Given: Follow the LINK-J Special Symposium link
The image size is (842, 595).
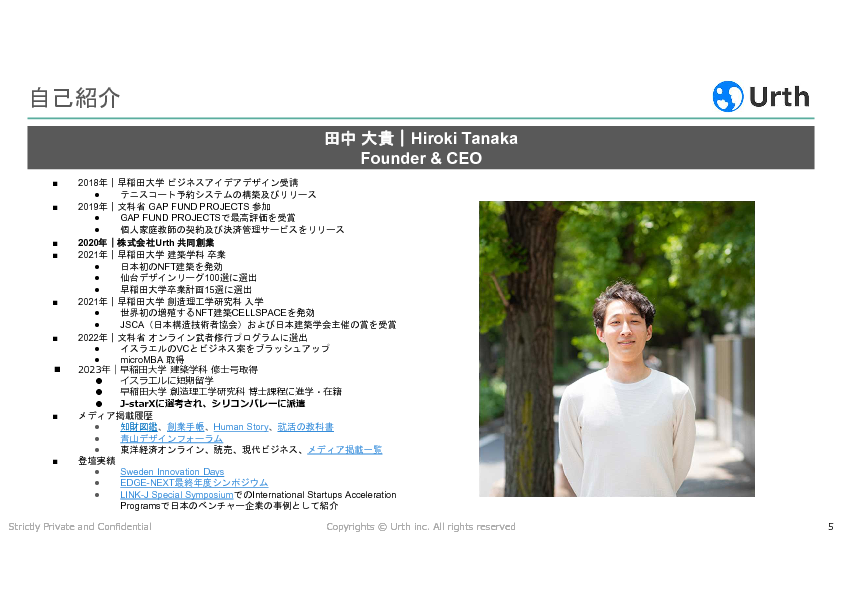Looking at the screenshot, I should (x=177, y=495).
